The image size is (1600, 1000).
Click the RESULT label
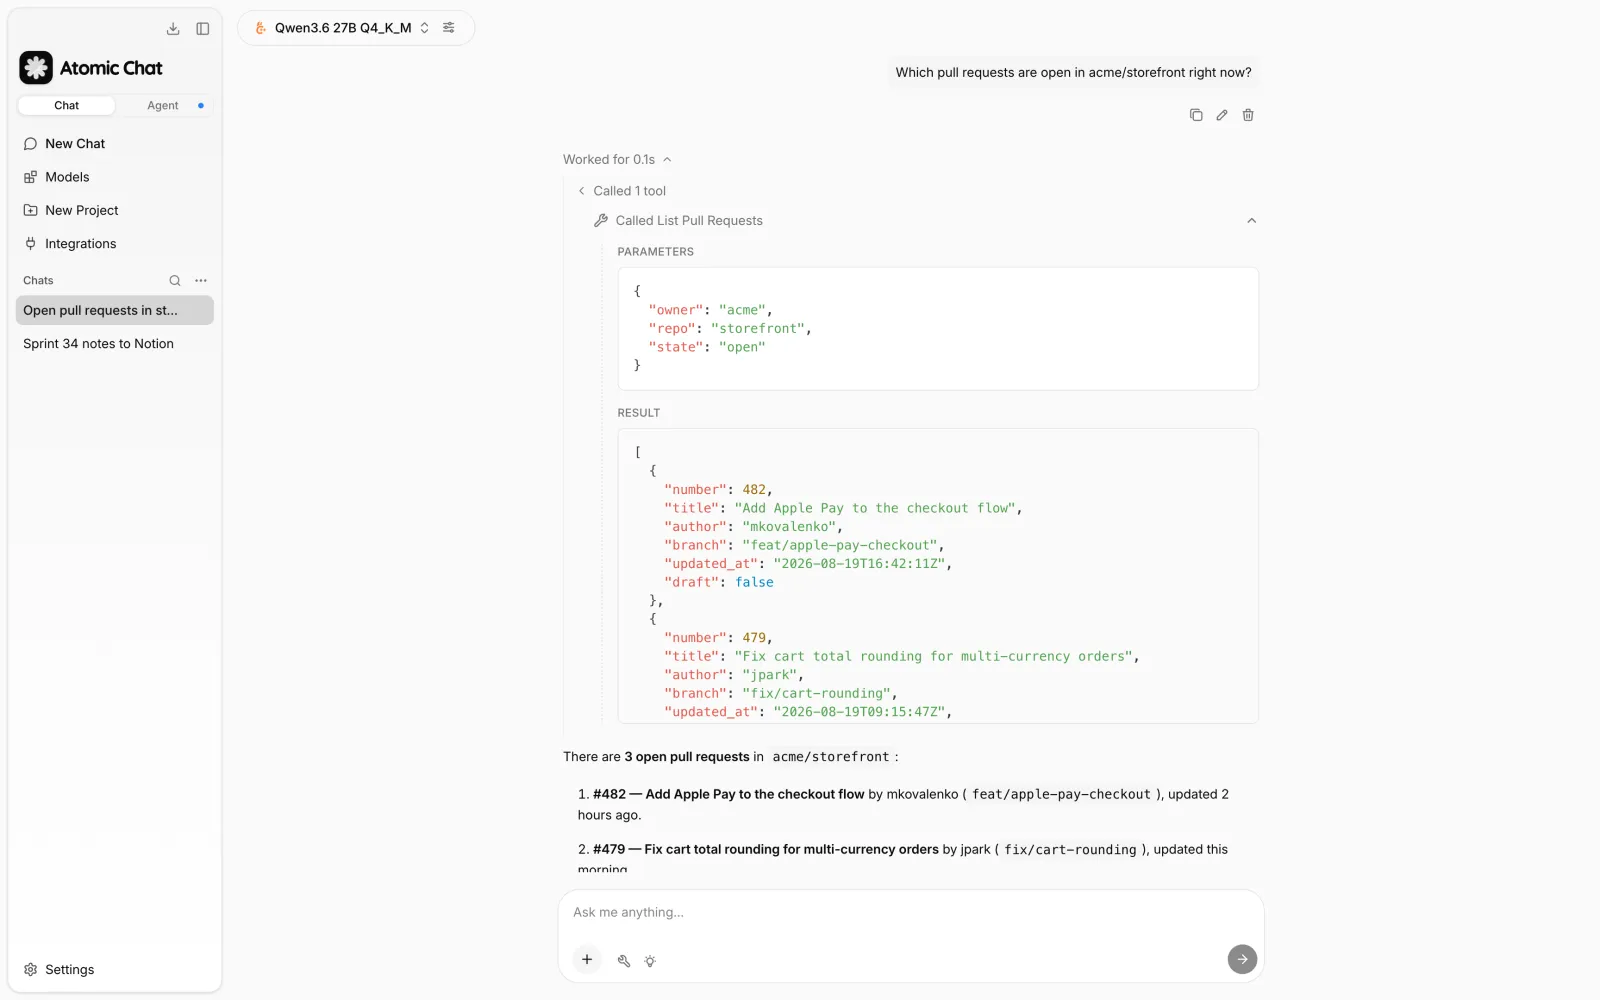coord(638,413)
